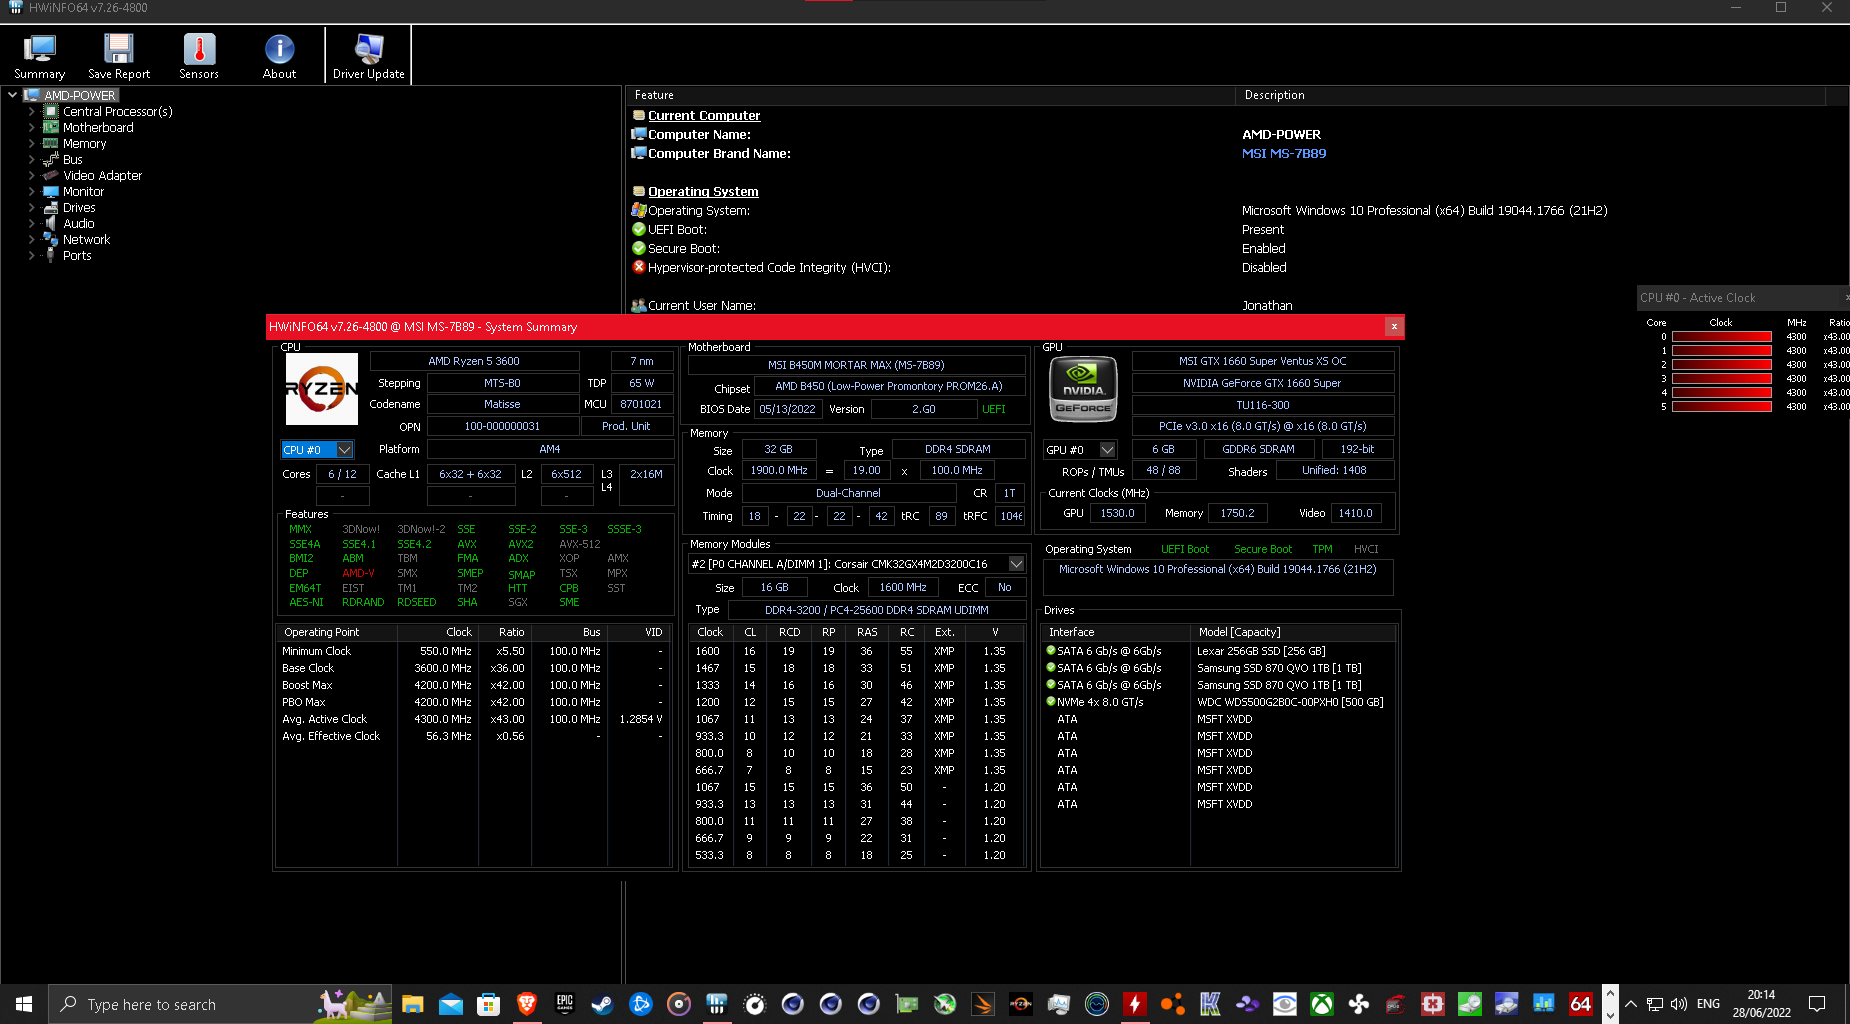
Task: Click the MSI GTX 1660 Super Ventus XS OC field
Action: [1263, 361]
